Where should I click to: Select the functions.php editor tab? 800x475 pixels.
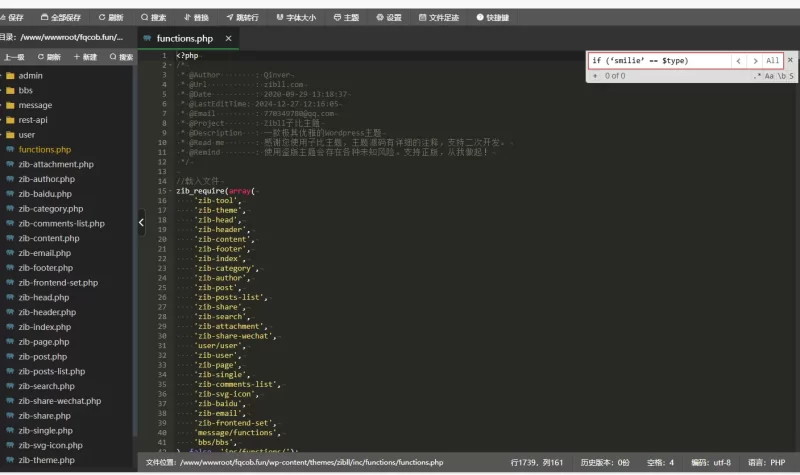coord(184,38)
